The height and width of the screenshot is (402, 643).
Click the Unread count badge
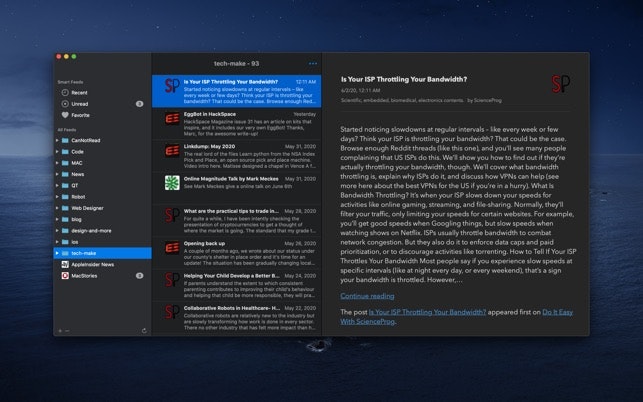[139, 104]
